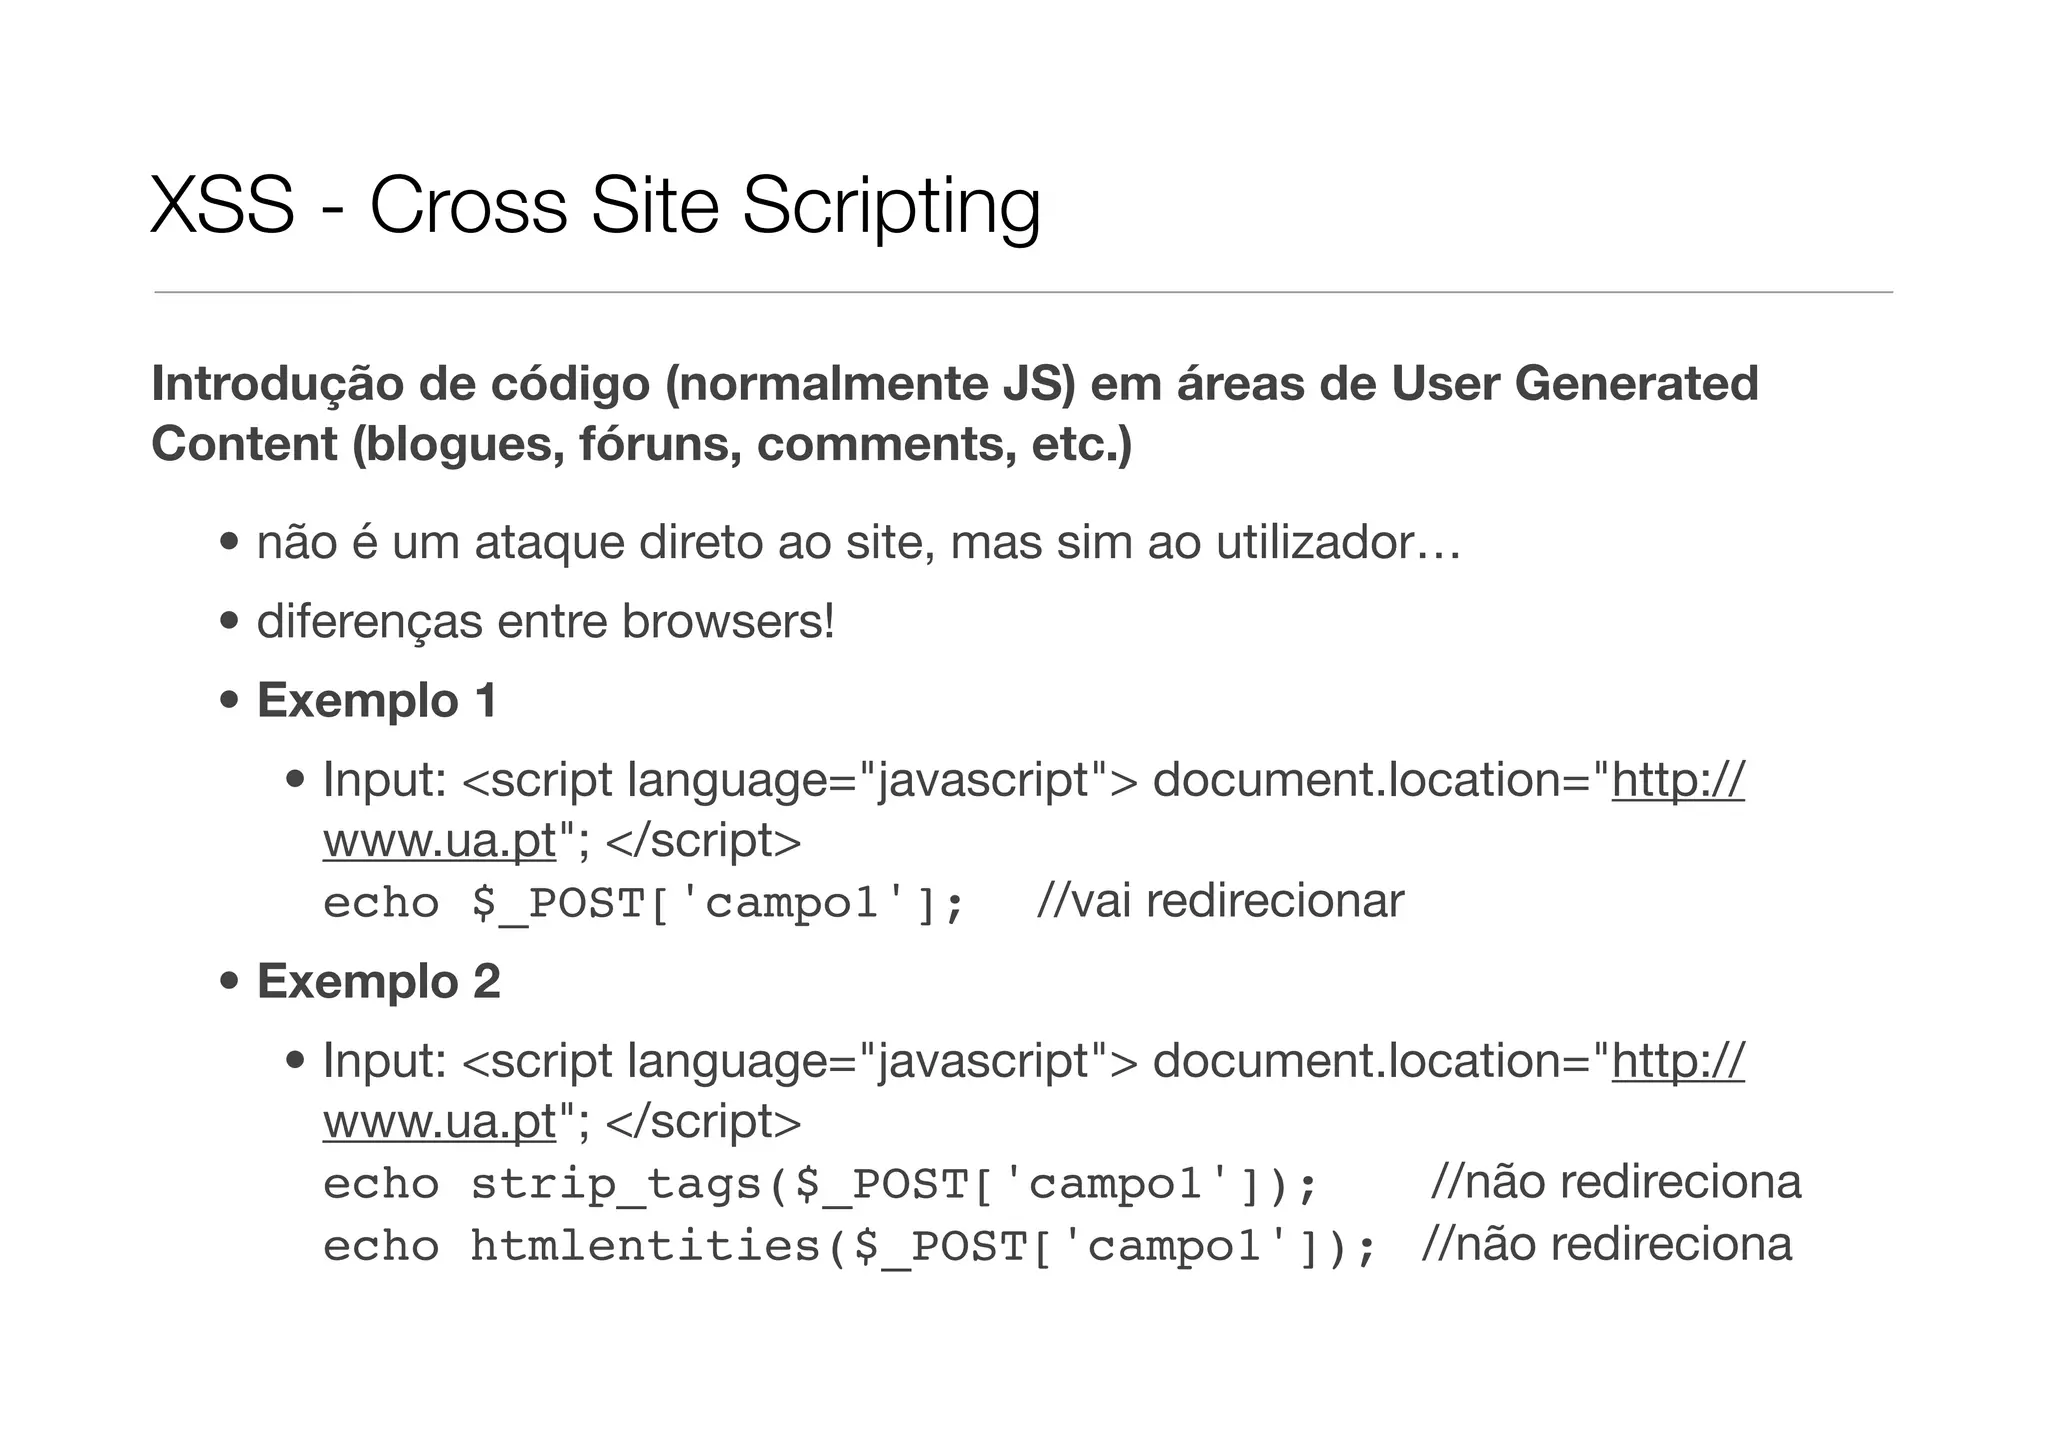Click the bold 'Introdução de código' heading
Screen dimensions: 2048x1447
click(x=954, y=413)
